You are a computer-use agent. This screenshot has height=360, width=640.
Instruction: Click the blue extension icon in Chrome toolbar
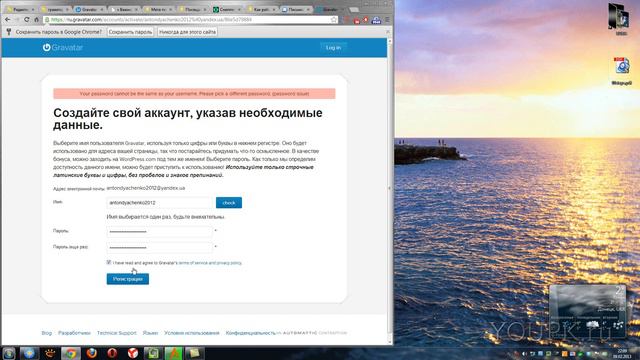pyautogui.click(x=376, y=20)
